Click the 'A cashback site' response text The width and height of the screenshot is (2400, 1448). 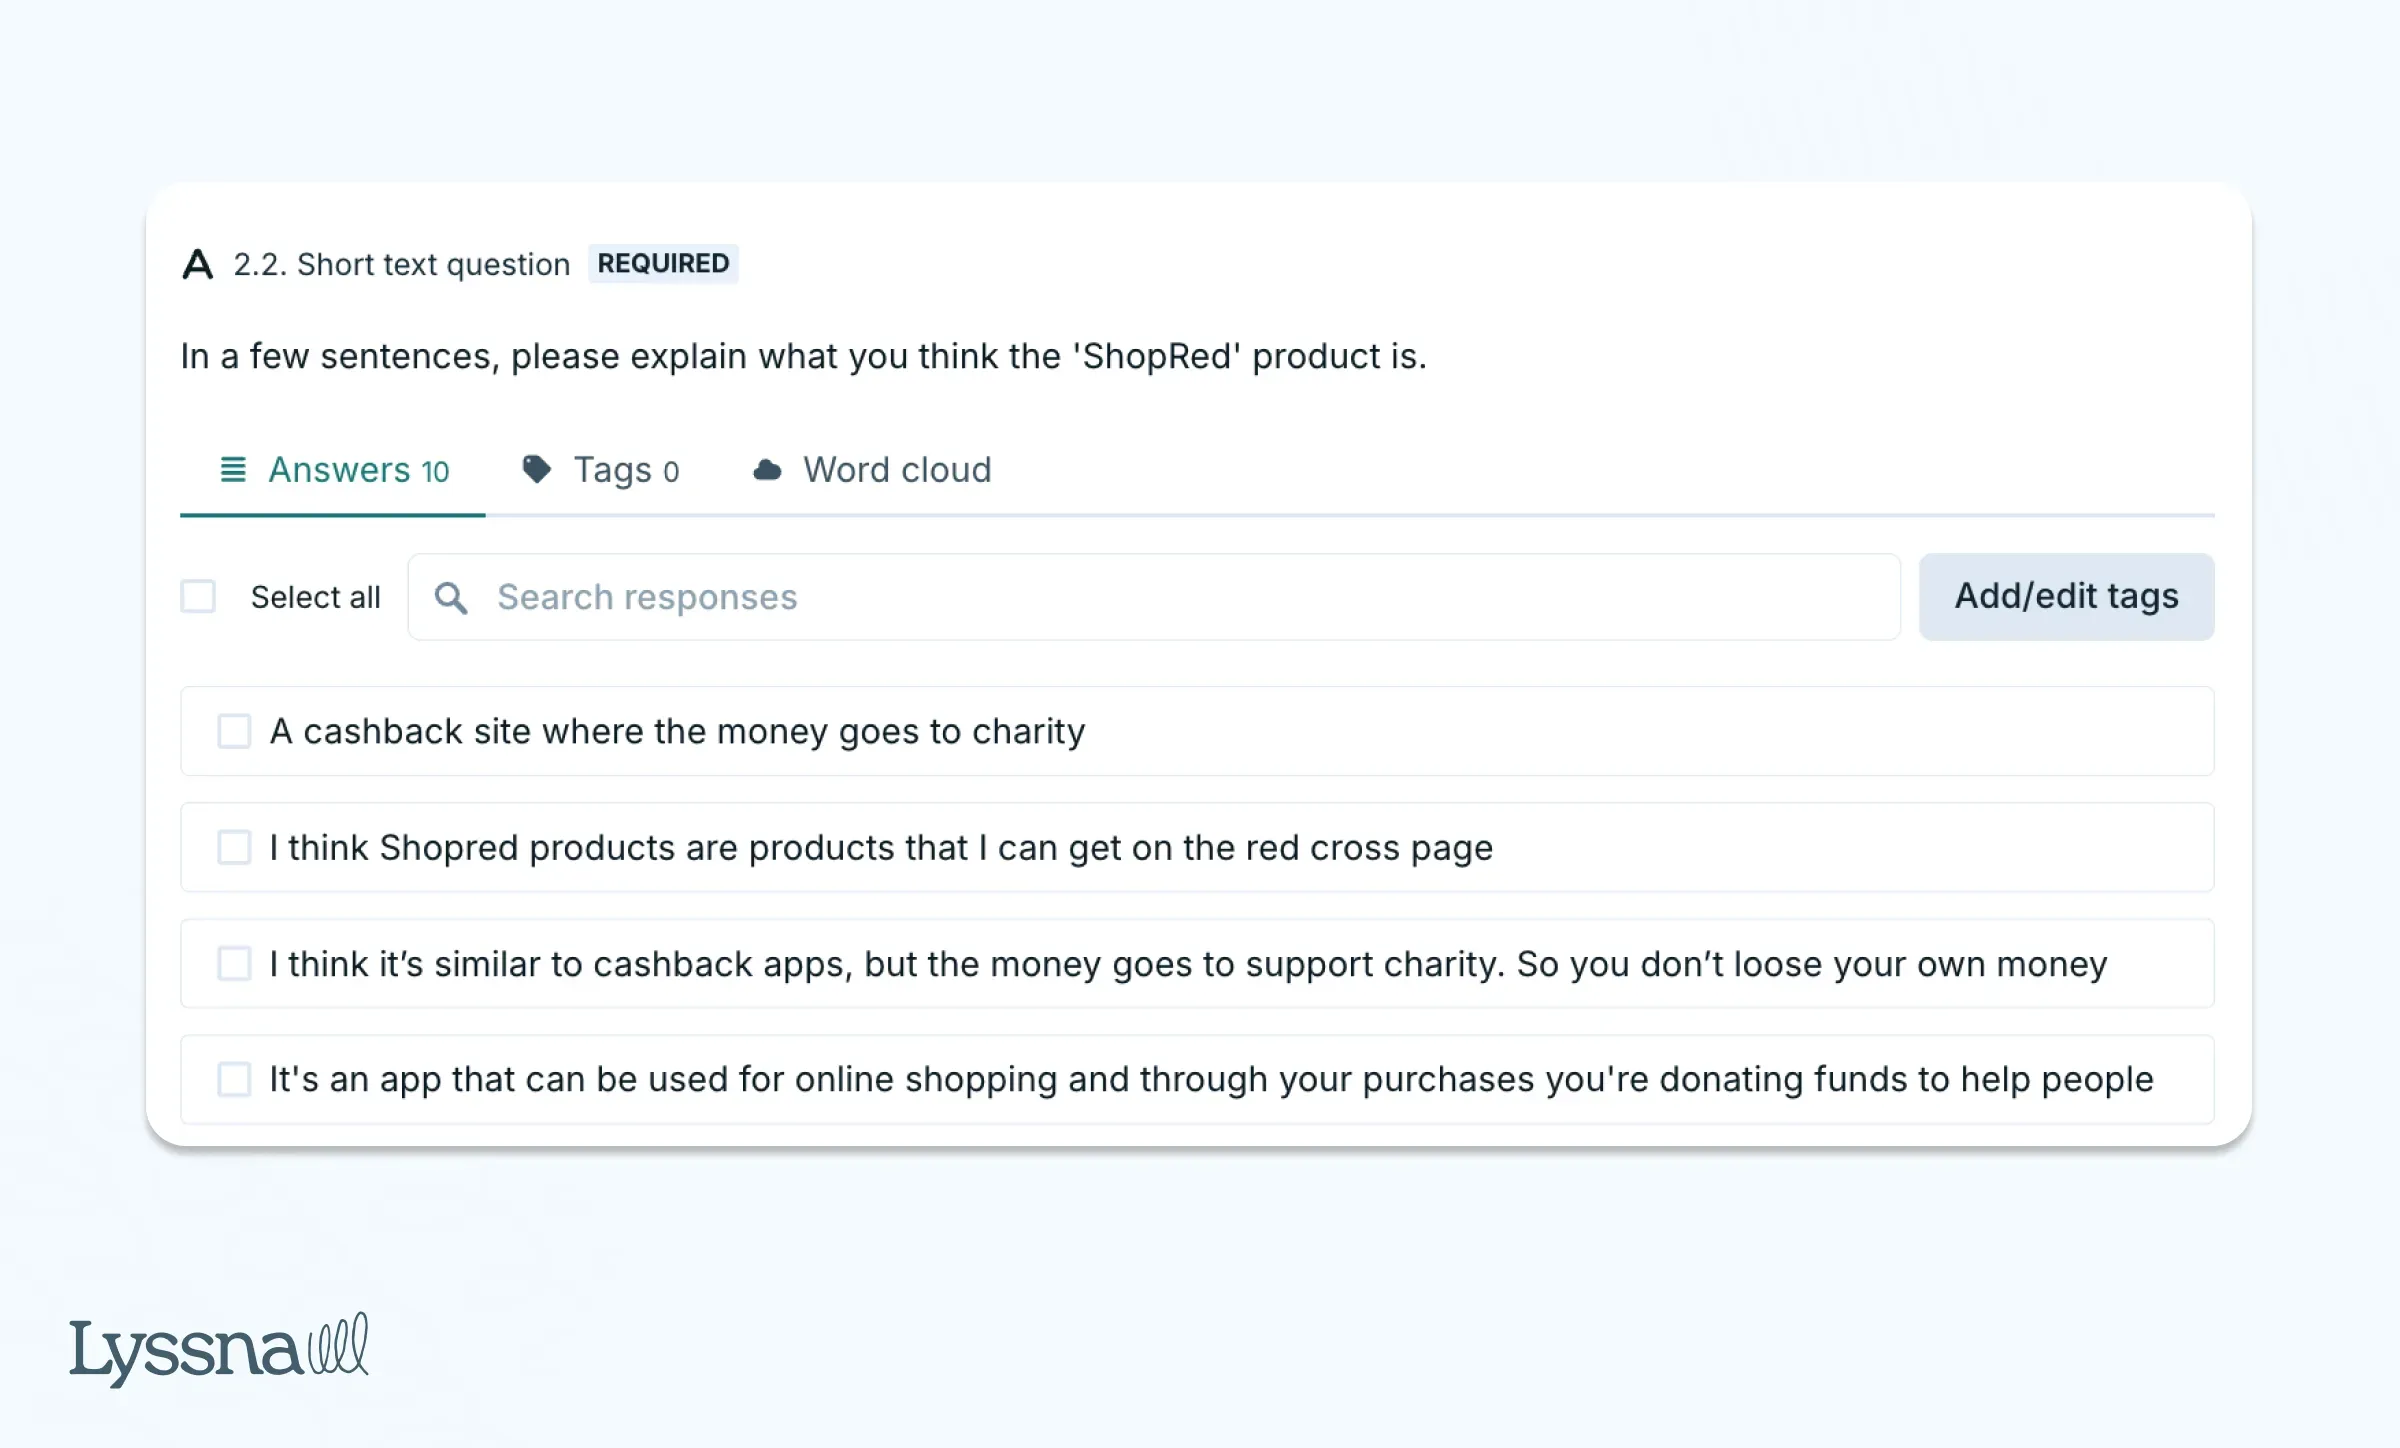tap(677, 732)
